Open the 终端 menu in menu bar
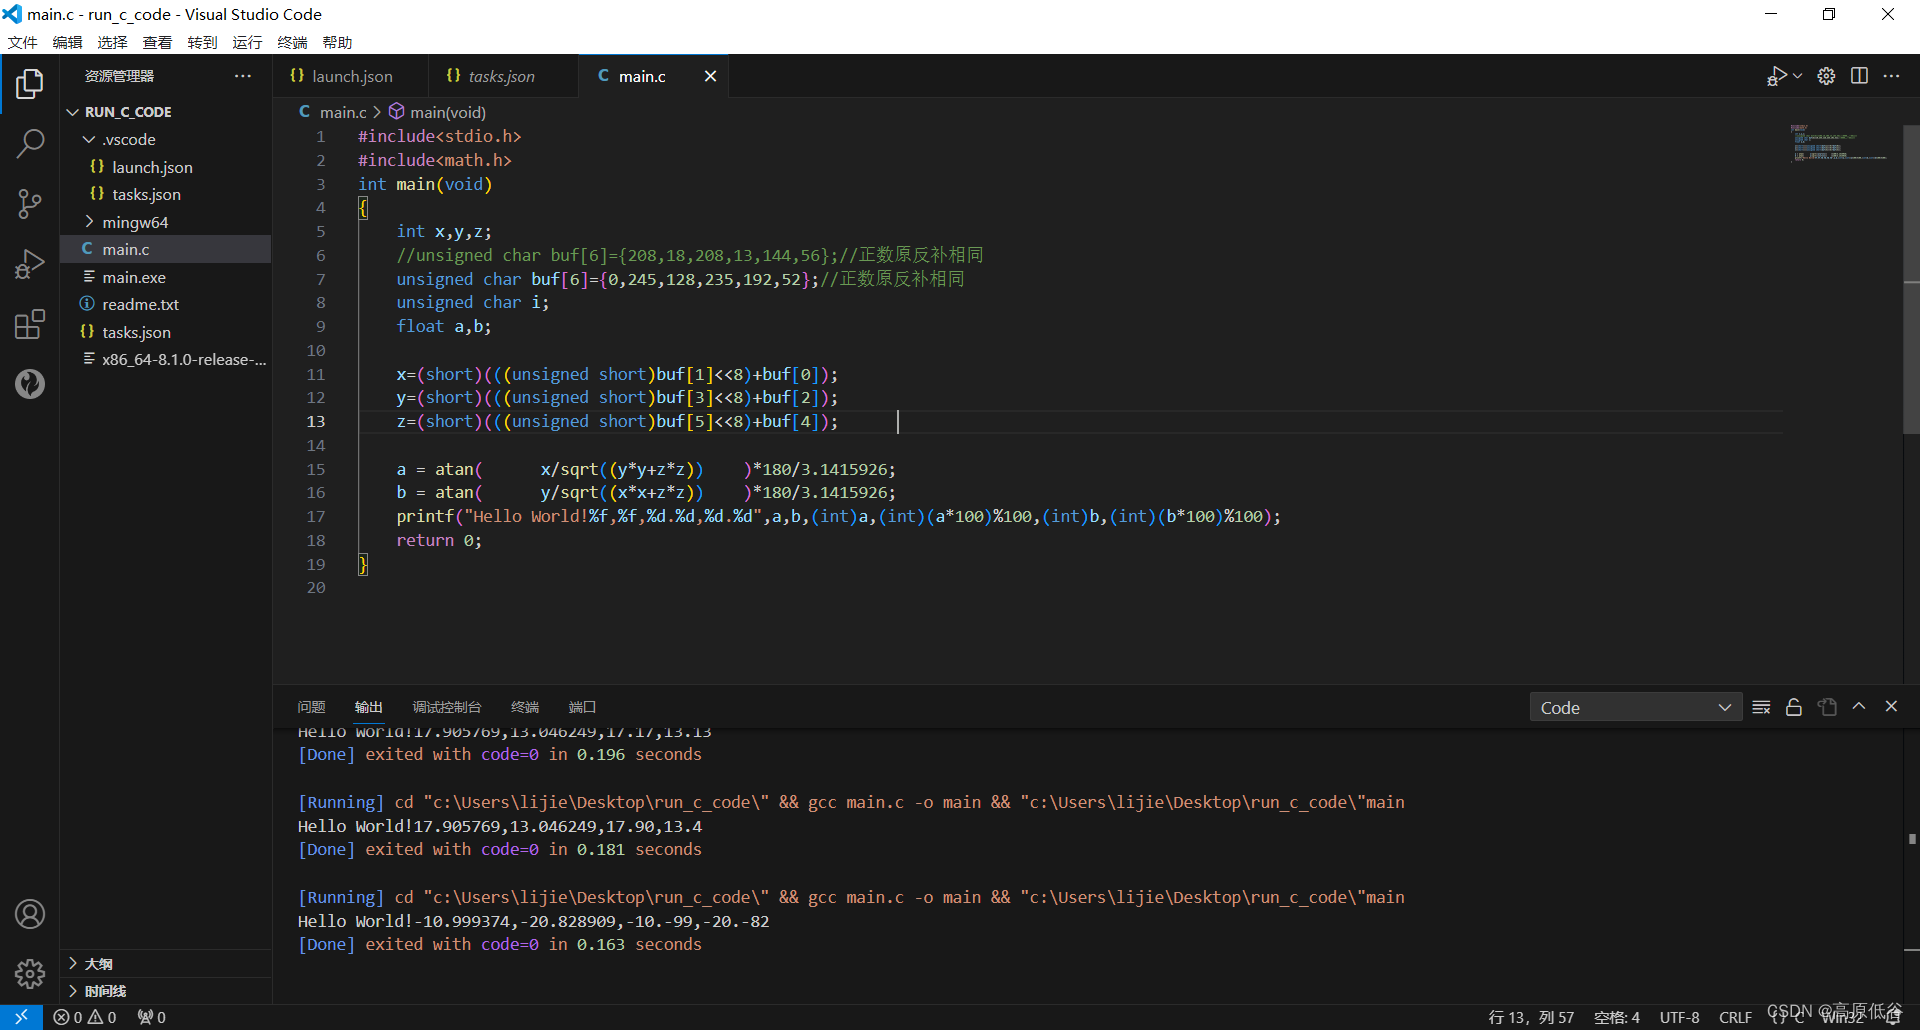Image resolution: width=1920 pixels, height=1030 pixels. [292, 42]
